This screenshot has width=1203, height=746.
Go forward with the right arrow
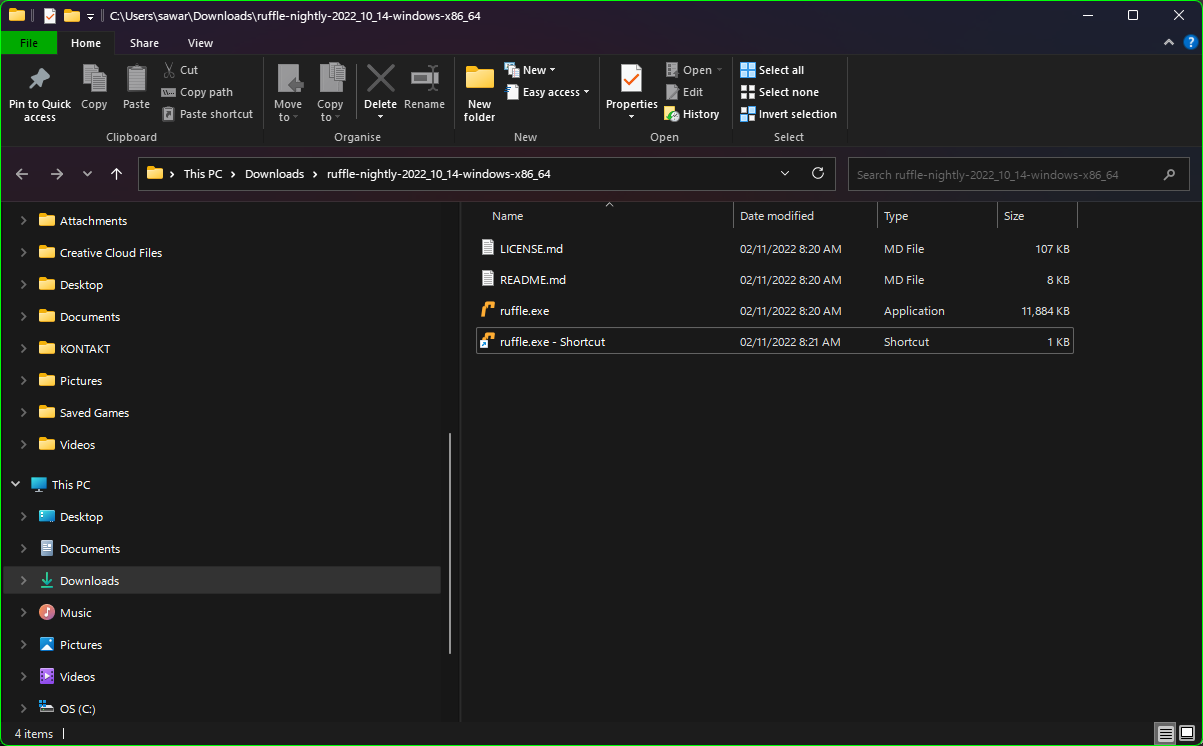pos(57,174)
